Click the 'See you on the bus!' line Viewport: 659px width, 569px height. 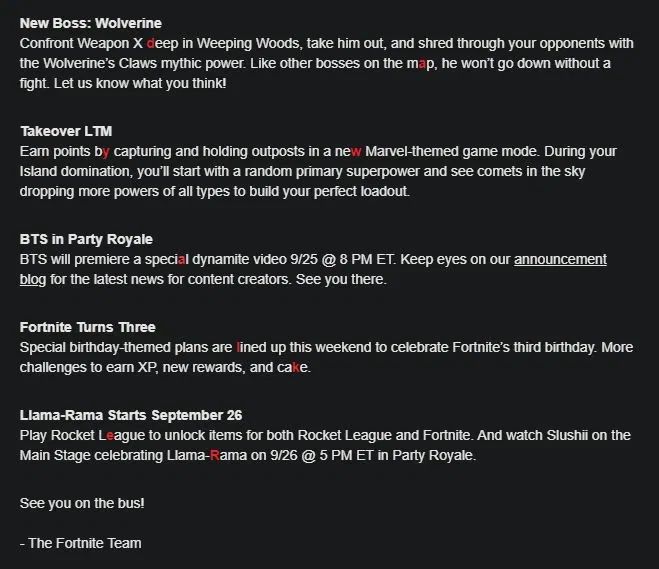(x=82, y=503)
